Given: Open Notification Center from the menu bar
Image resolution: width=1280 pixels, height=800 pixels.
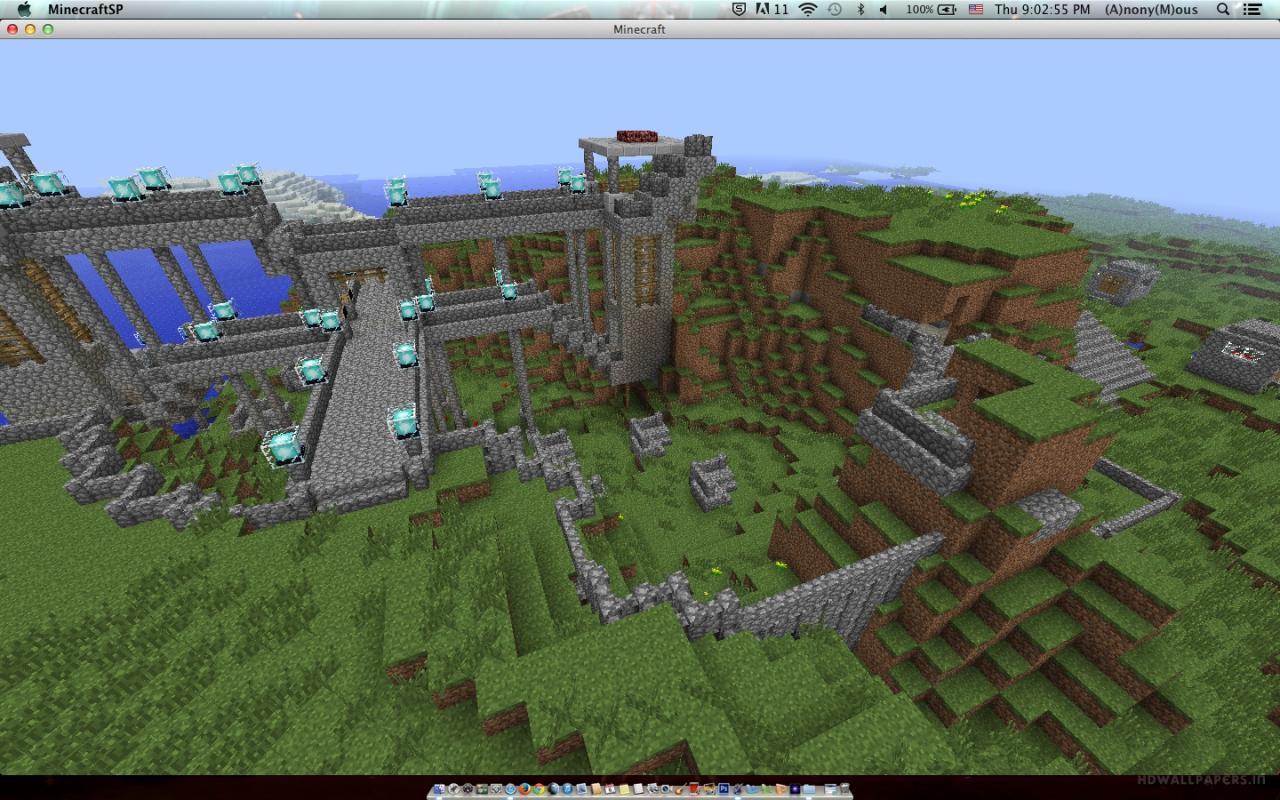Looking at the screenshot, I should coord(1253,9).
